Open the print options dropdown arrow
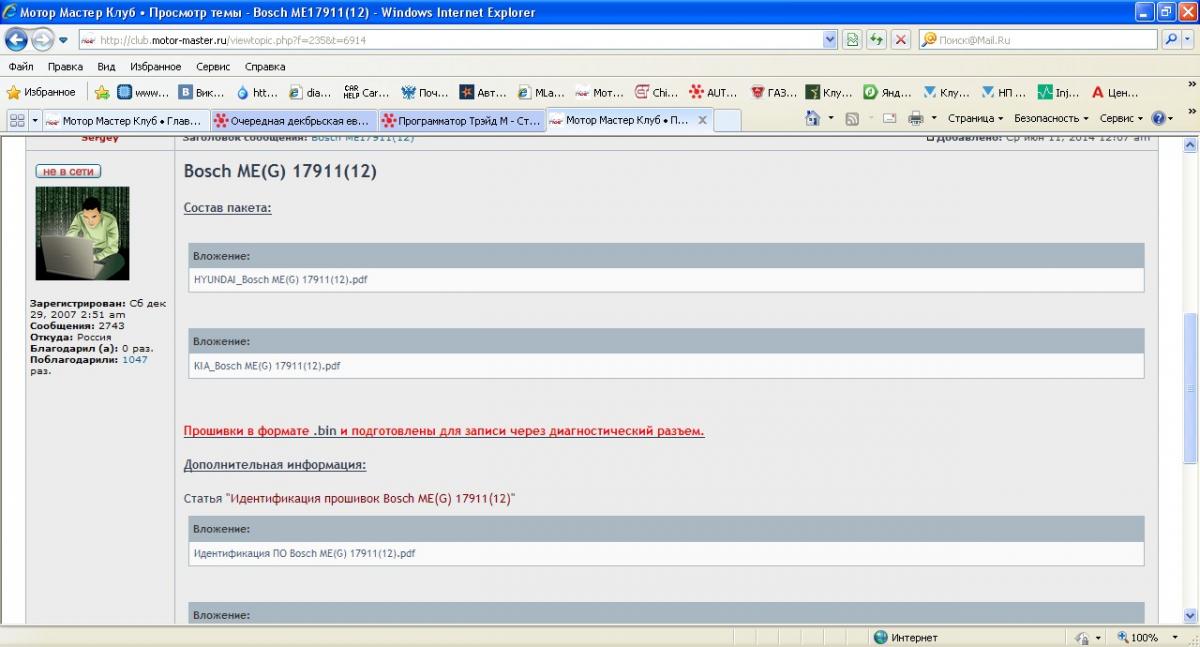1200x647 pixels. (x=933, y=118)
